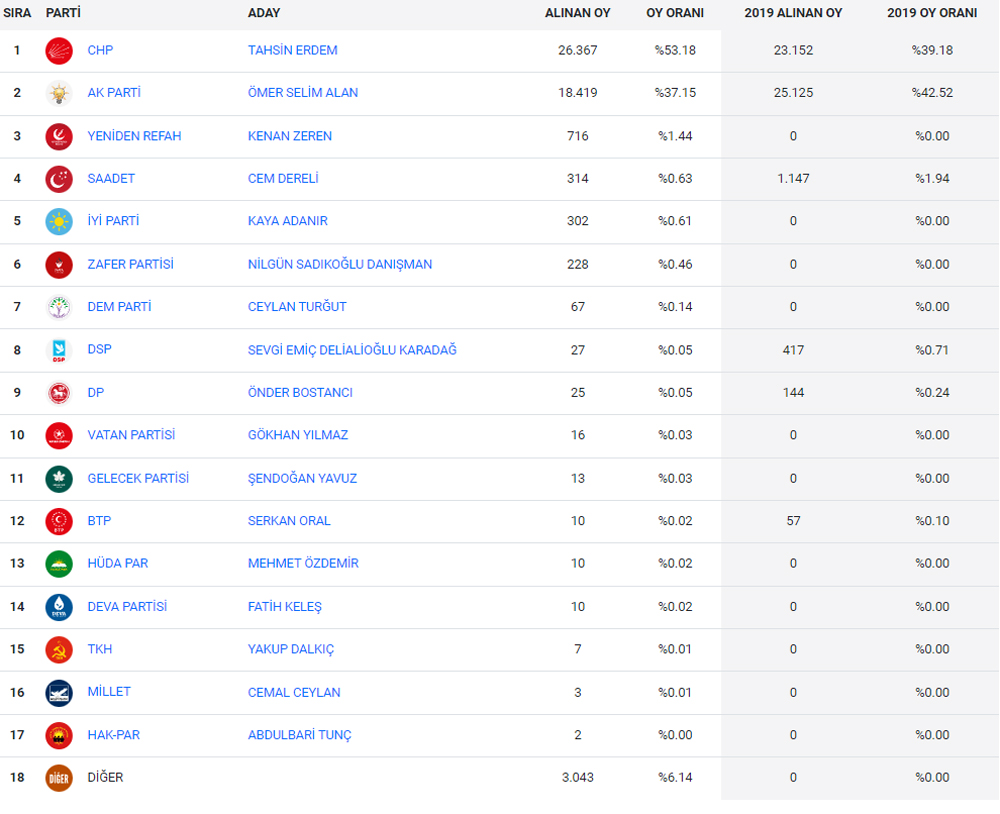Open the BTP party link
The height and width of the screenshot is (814, 1000).
[x=99, y=521]
